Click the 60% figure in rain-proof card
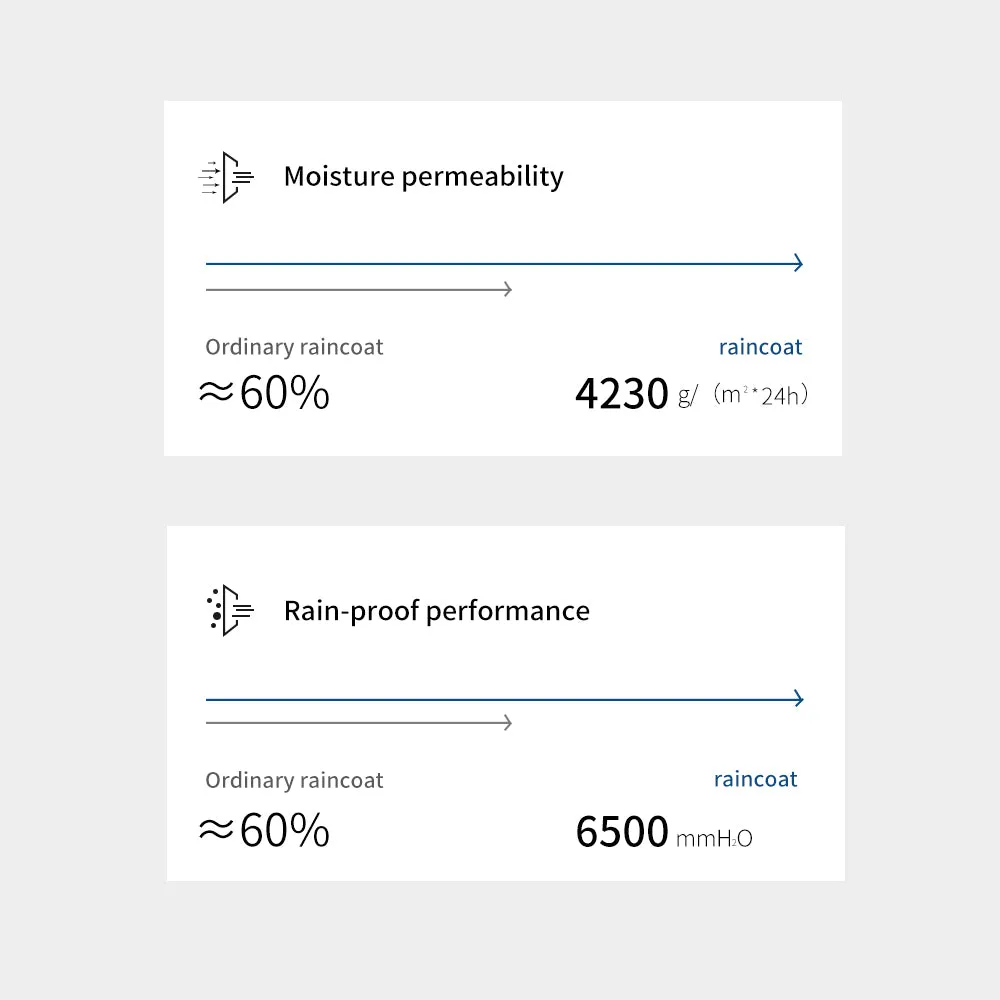The image size is (1000, 1000). click(x=284, y=830)
